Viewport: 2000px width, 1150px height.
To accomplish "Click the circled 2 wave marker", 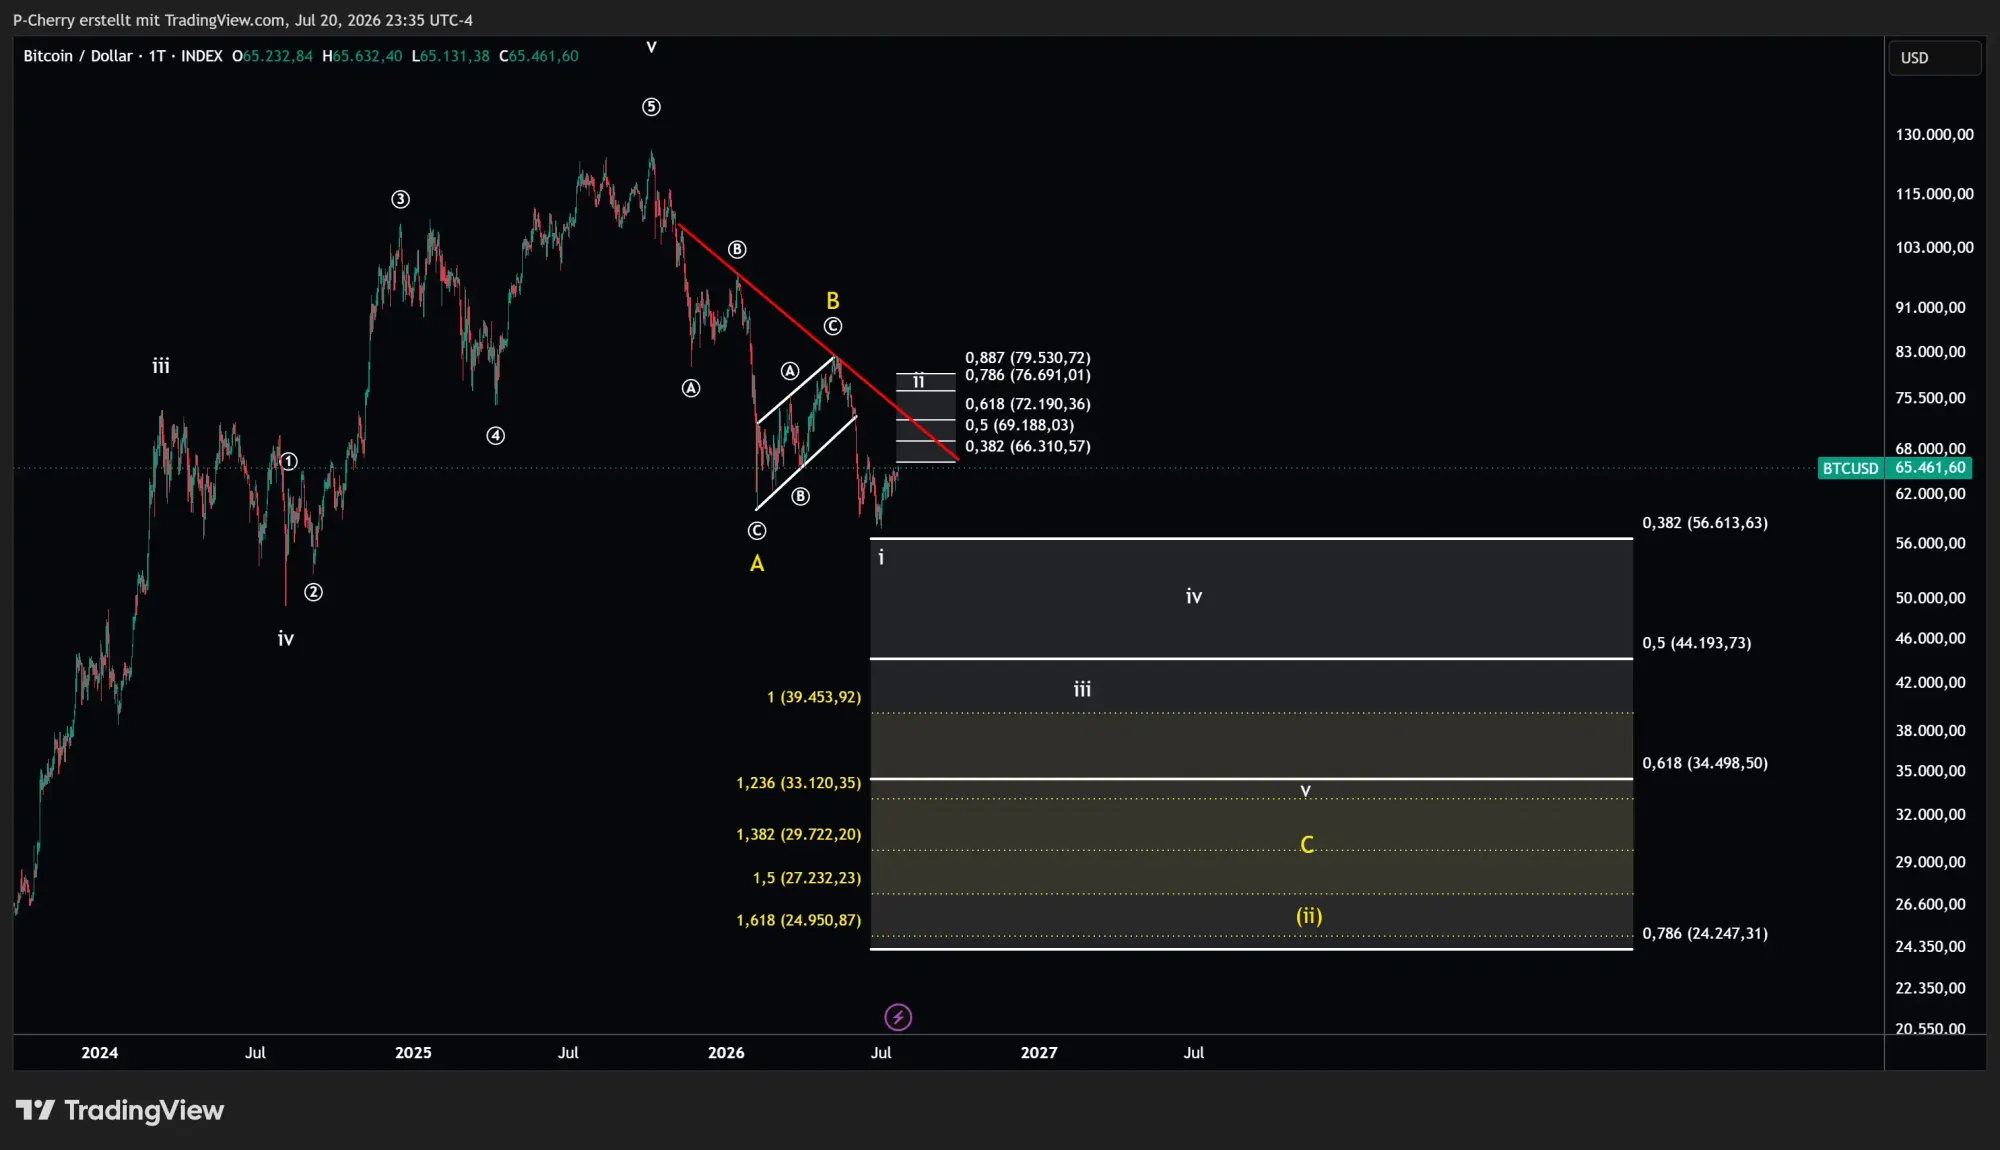I will pos(313,592).
